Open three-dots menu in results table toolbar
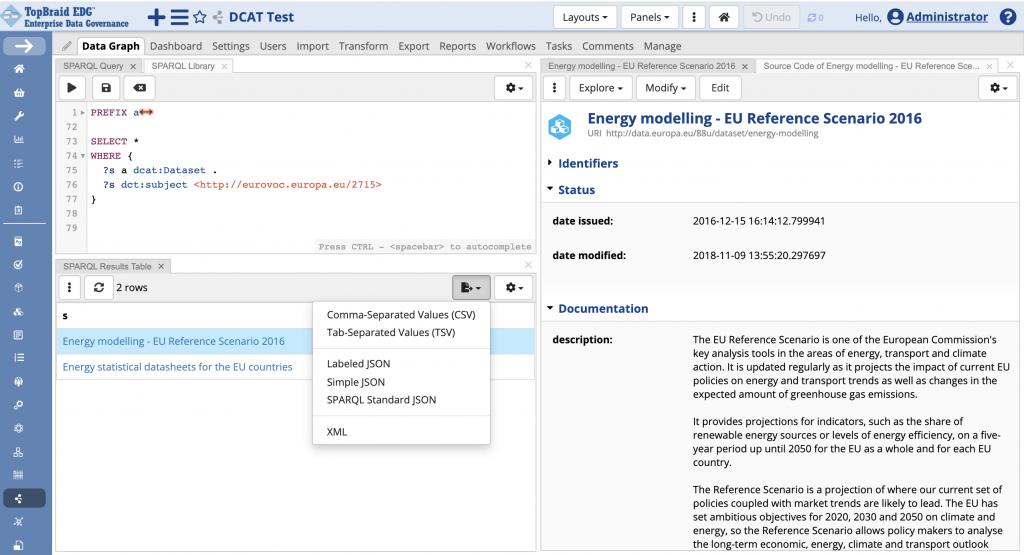Image resolution: width=1024 pixels, height=555 pixels. pyautogui.click(x=69, y=287)
